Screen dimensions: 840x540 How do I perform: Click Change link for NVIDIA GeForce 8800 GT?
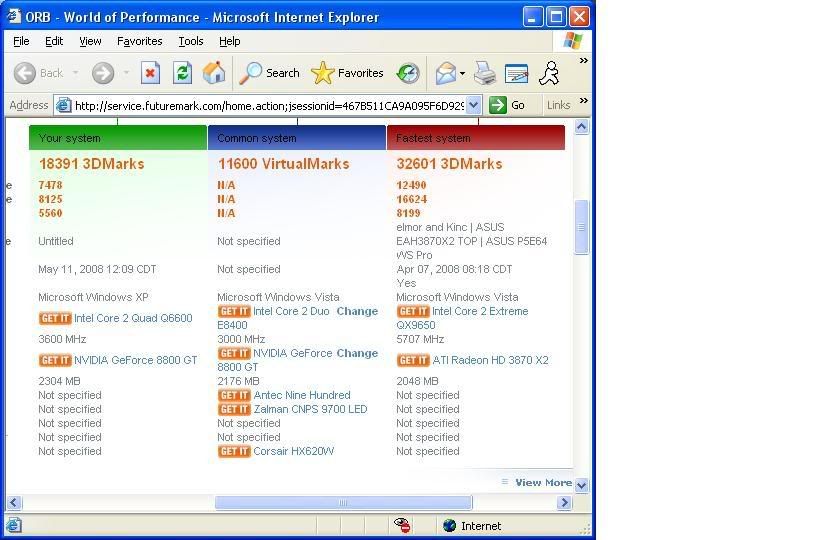[357, 353]
